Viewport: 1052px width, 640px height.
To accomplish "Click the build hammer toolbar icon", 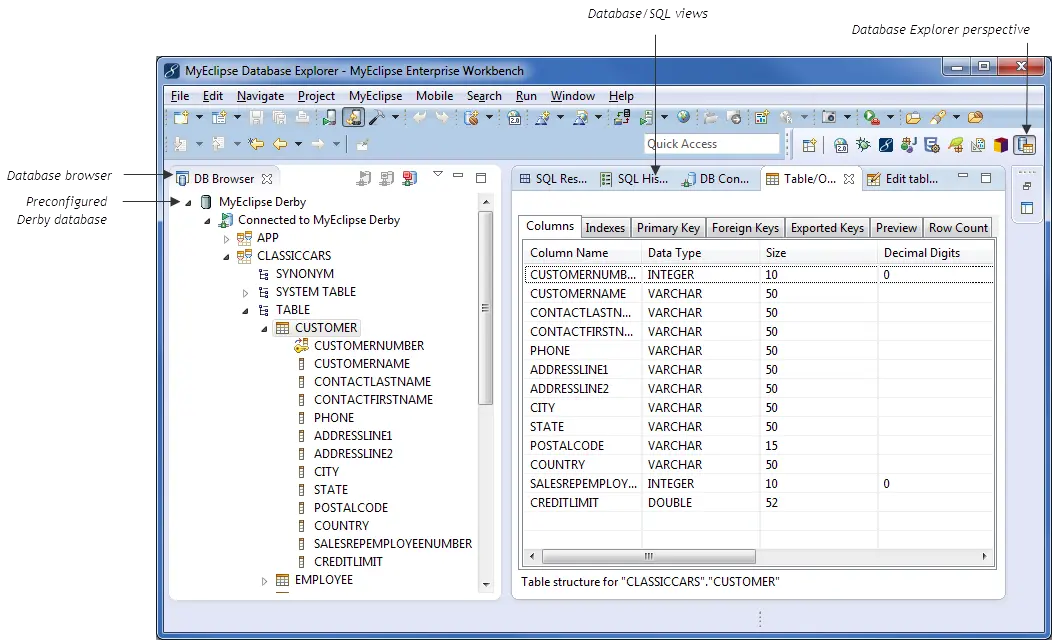I will click(377, 117).
